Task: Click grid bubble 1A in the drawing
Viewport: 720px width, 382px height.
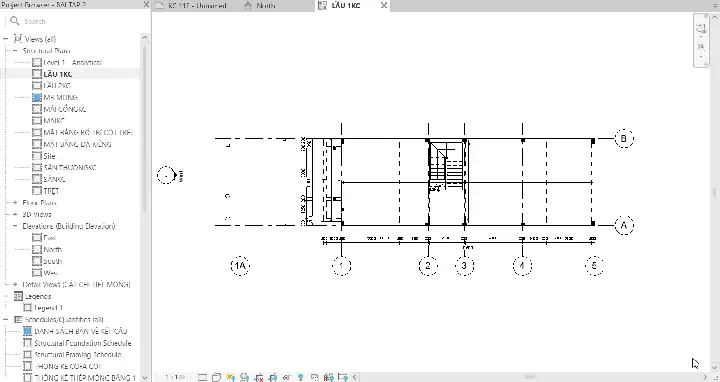Action: coord(240,265)
